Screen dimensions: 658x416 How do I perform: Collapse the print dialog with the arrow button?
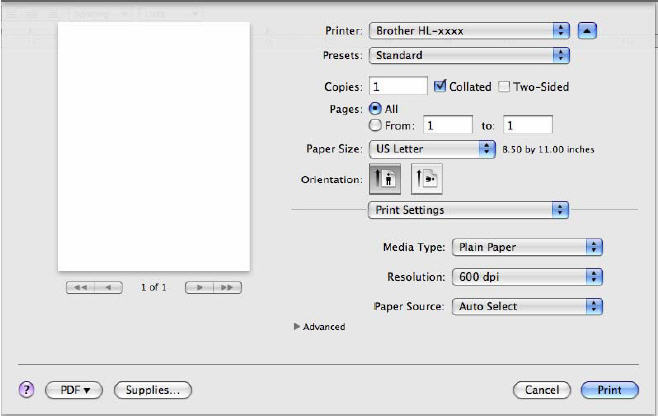pos(587,30)
